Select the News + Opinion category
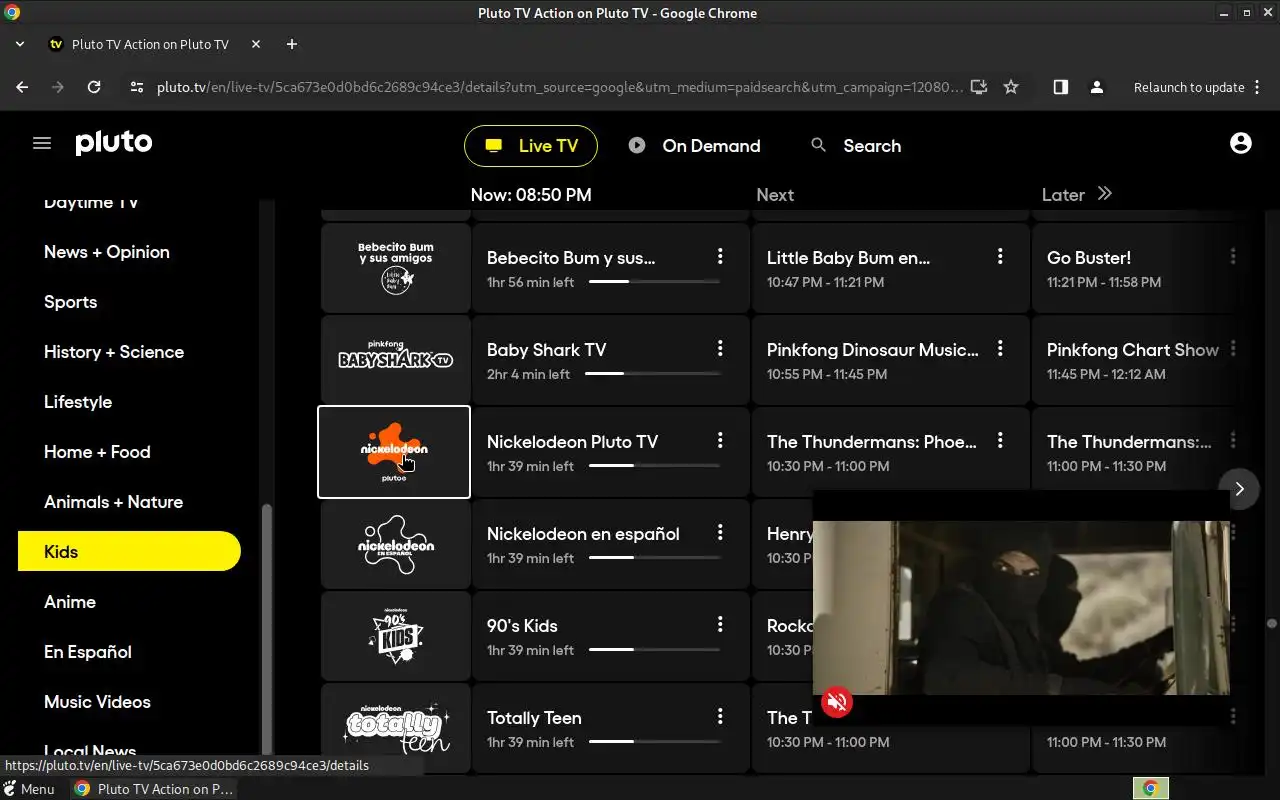The height and width of the screenshot is (800, 1280). (107, 252)
